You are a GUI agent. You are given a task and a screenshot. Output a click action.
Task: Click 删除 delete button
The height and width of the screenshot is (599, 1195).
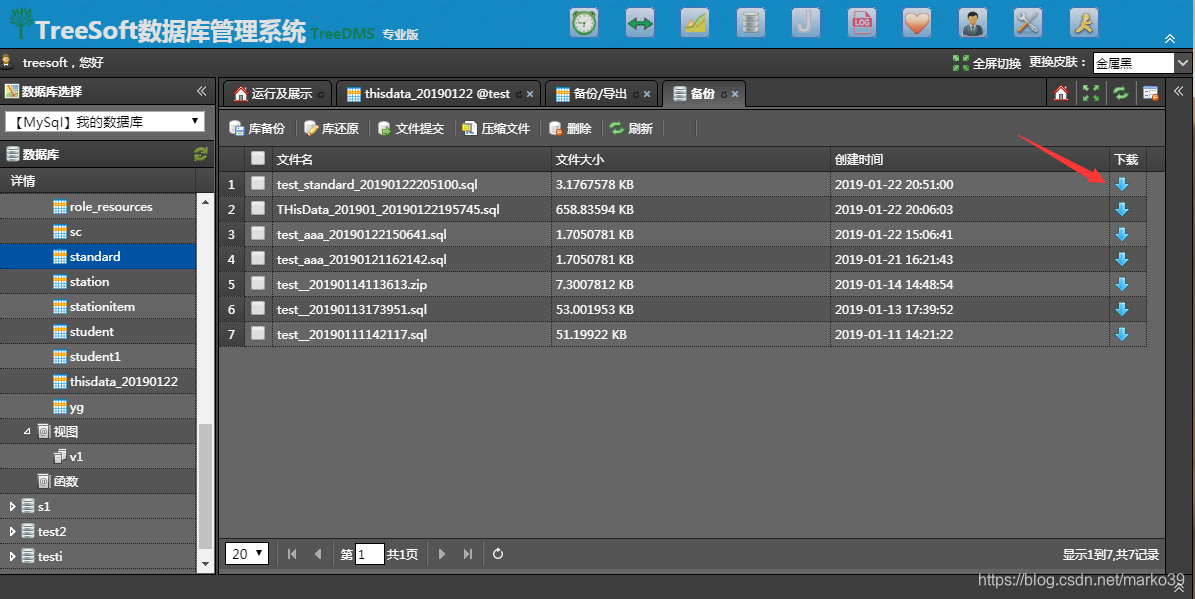pyautogui.click(x=570, y=129)
